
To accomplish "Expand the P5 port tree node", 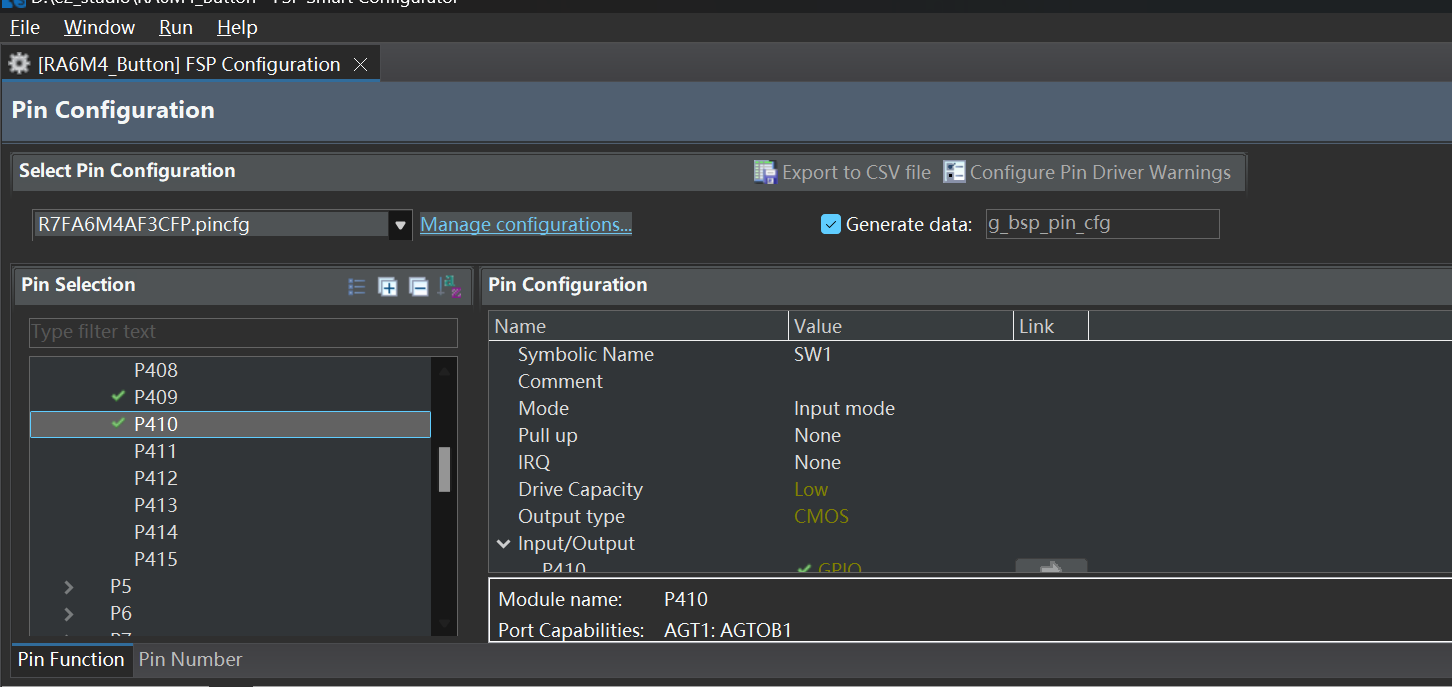I will (x=69, y=587).
